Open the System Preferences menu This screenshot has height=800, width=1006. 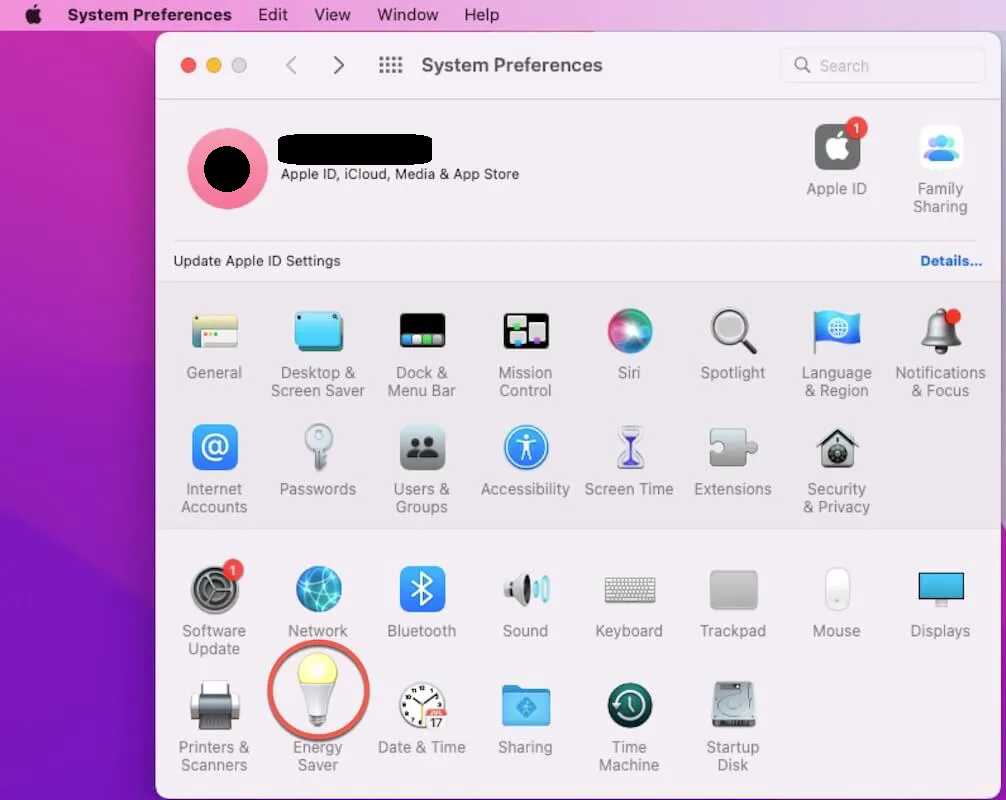tap(149, 14)
